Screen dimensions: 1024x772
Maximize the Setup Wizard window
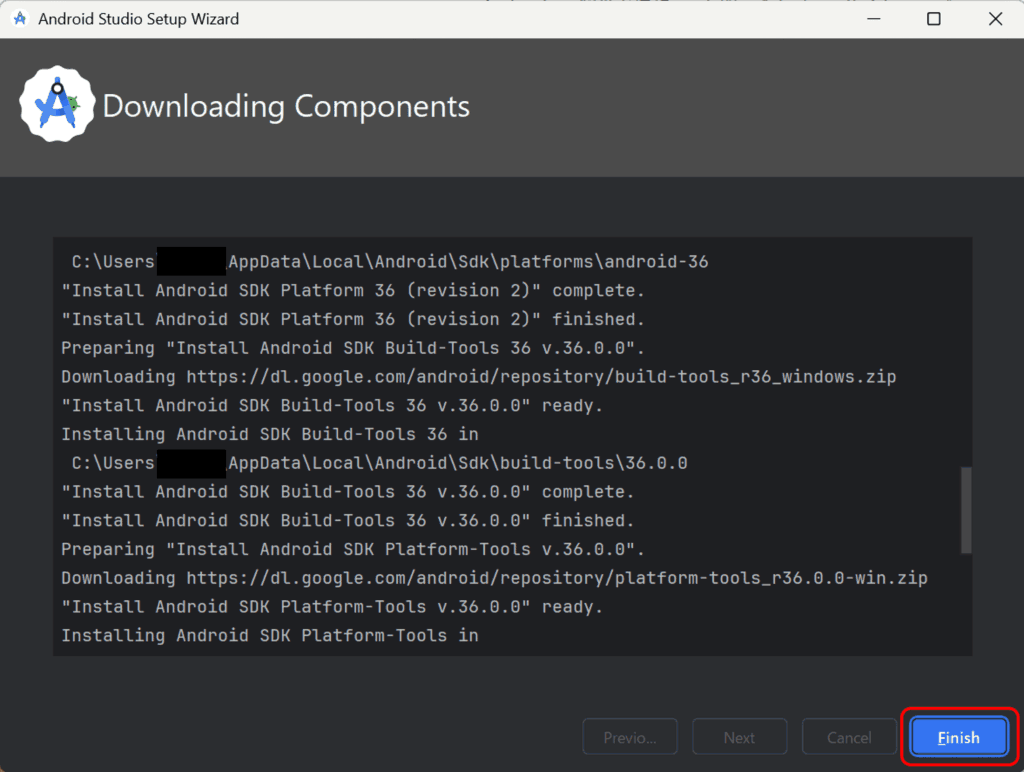point(934,18)
